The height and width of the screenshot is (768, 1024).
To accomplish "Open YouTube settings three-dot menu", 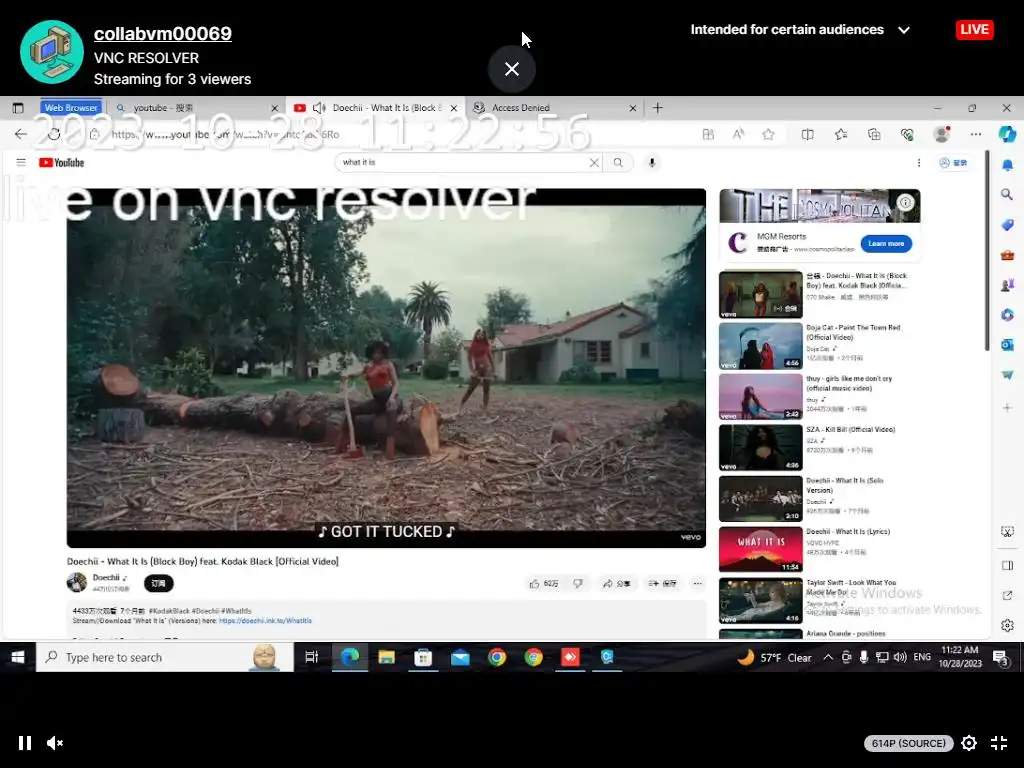I will [x=919, y=163].
